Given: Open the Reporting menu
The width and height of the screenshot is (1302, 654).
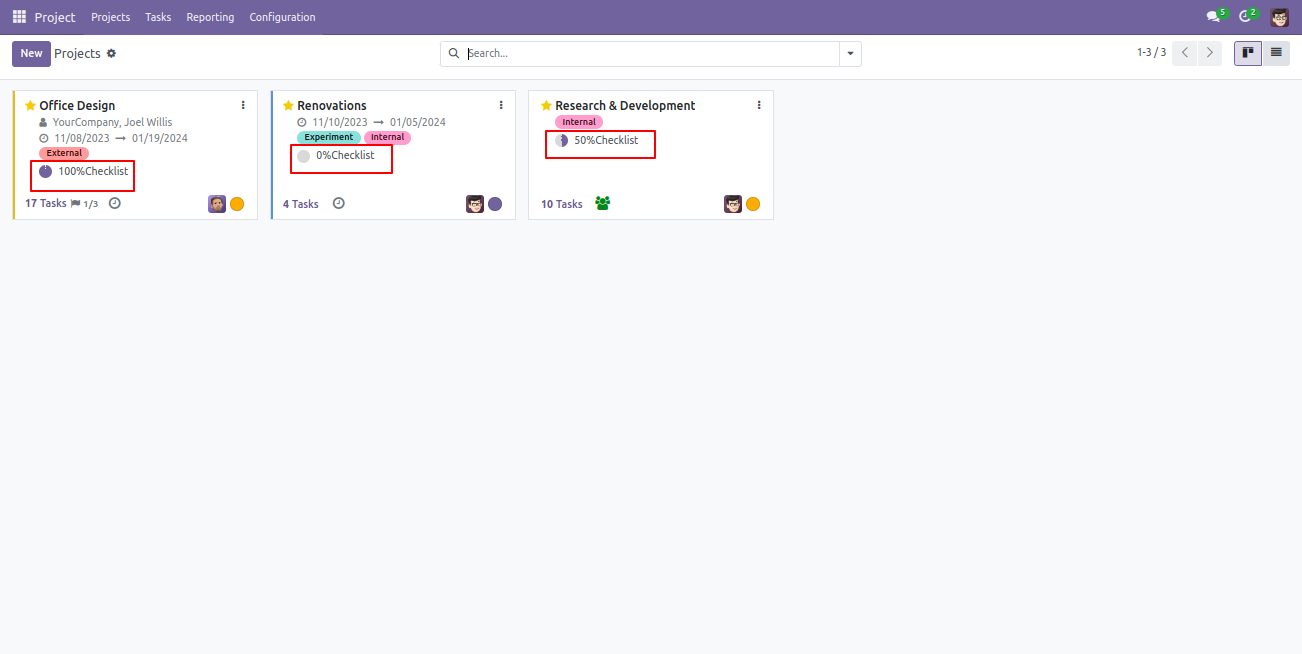Looking at the screenshot, I should click(210, 17).
